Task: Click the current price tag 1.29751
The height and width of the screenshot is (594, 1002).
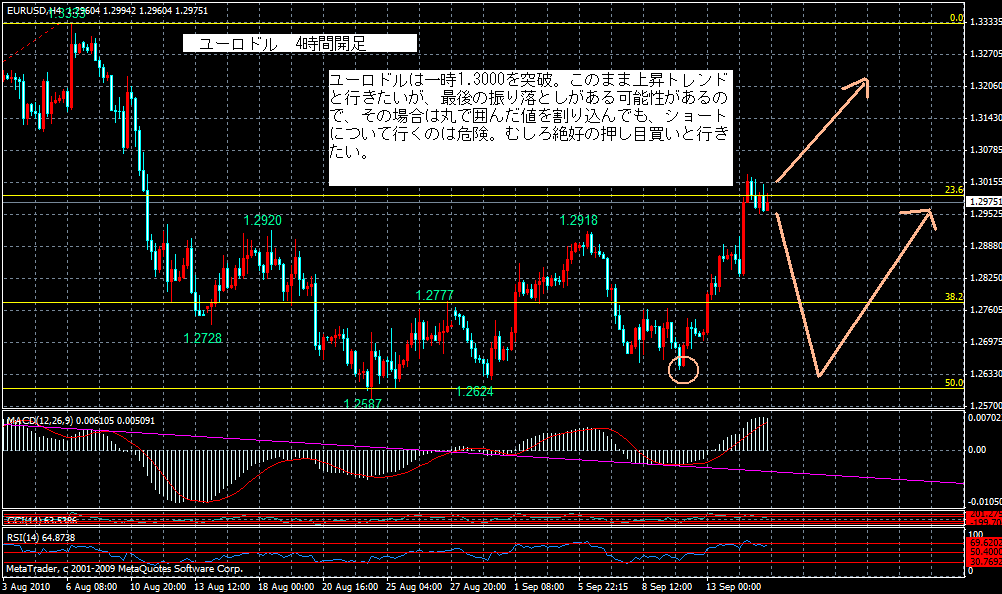Action: click(985, 202)
